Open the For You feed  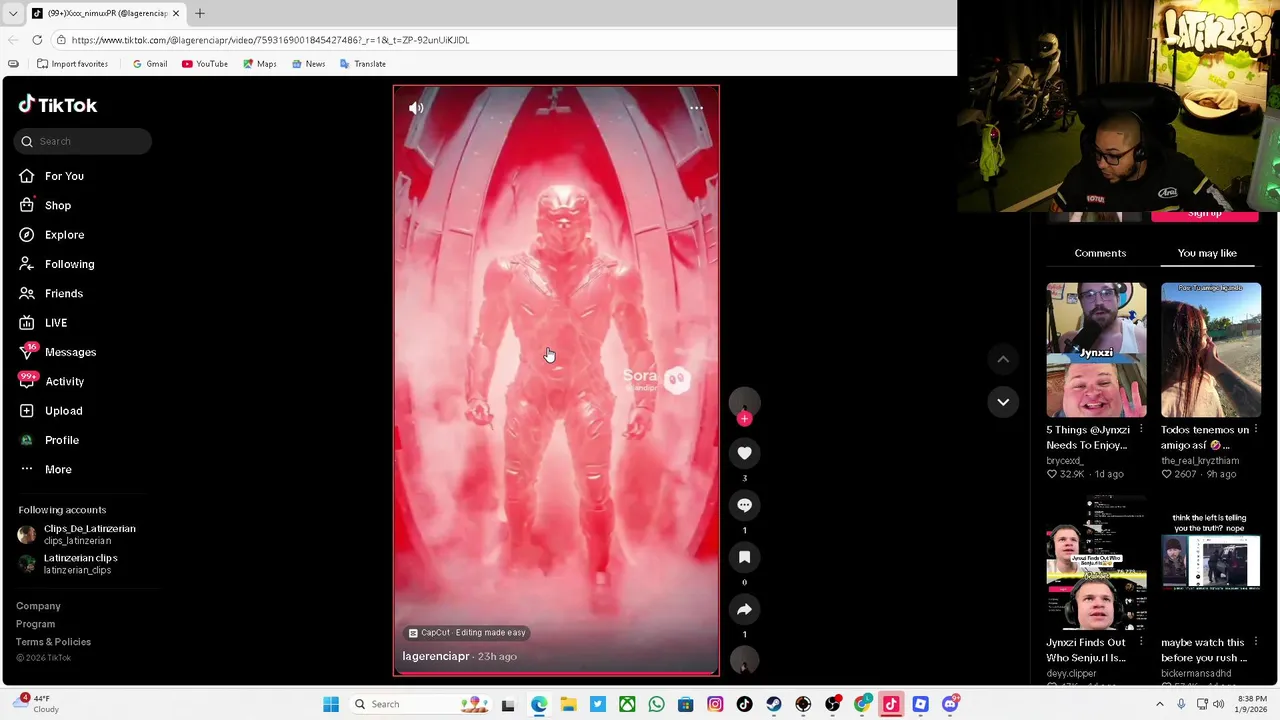[x=64, y=176]
